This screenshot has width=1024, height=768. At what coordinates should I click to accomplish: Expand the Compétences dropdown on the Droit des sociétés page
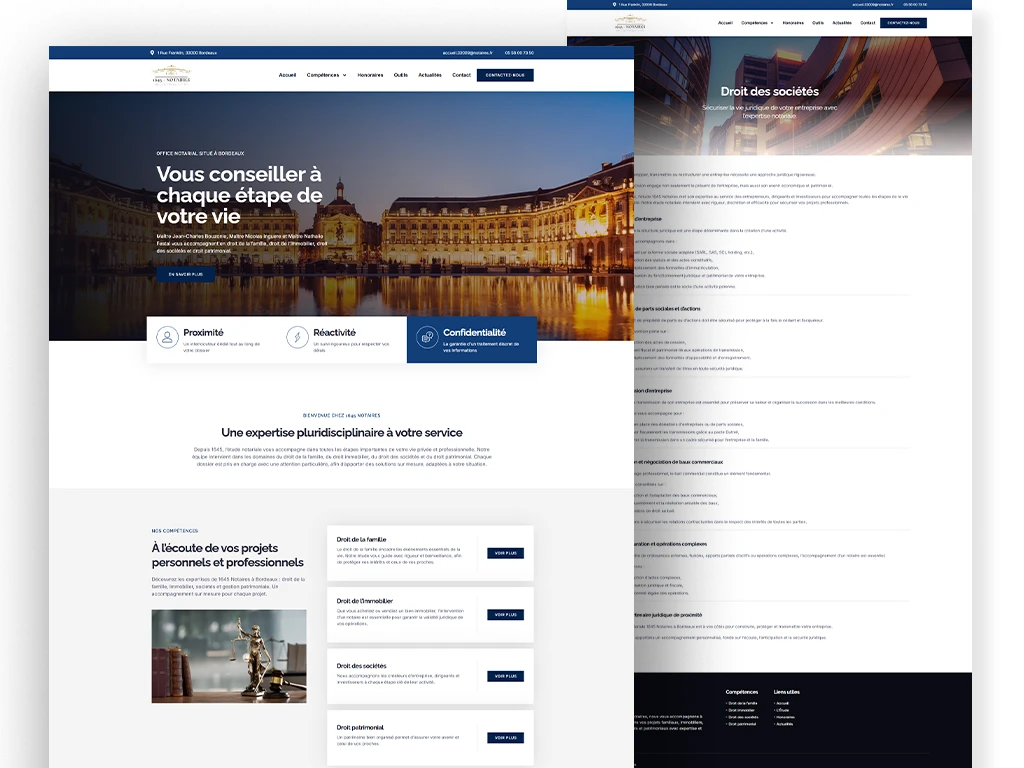tap(756, 23)
